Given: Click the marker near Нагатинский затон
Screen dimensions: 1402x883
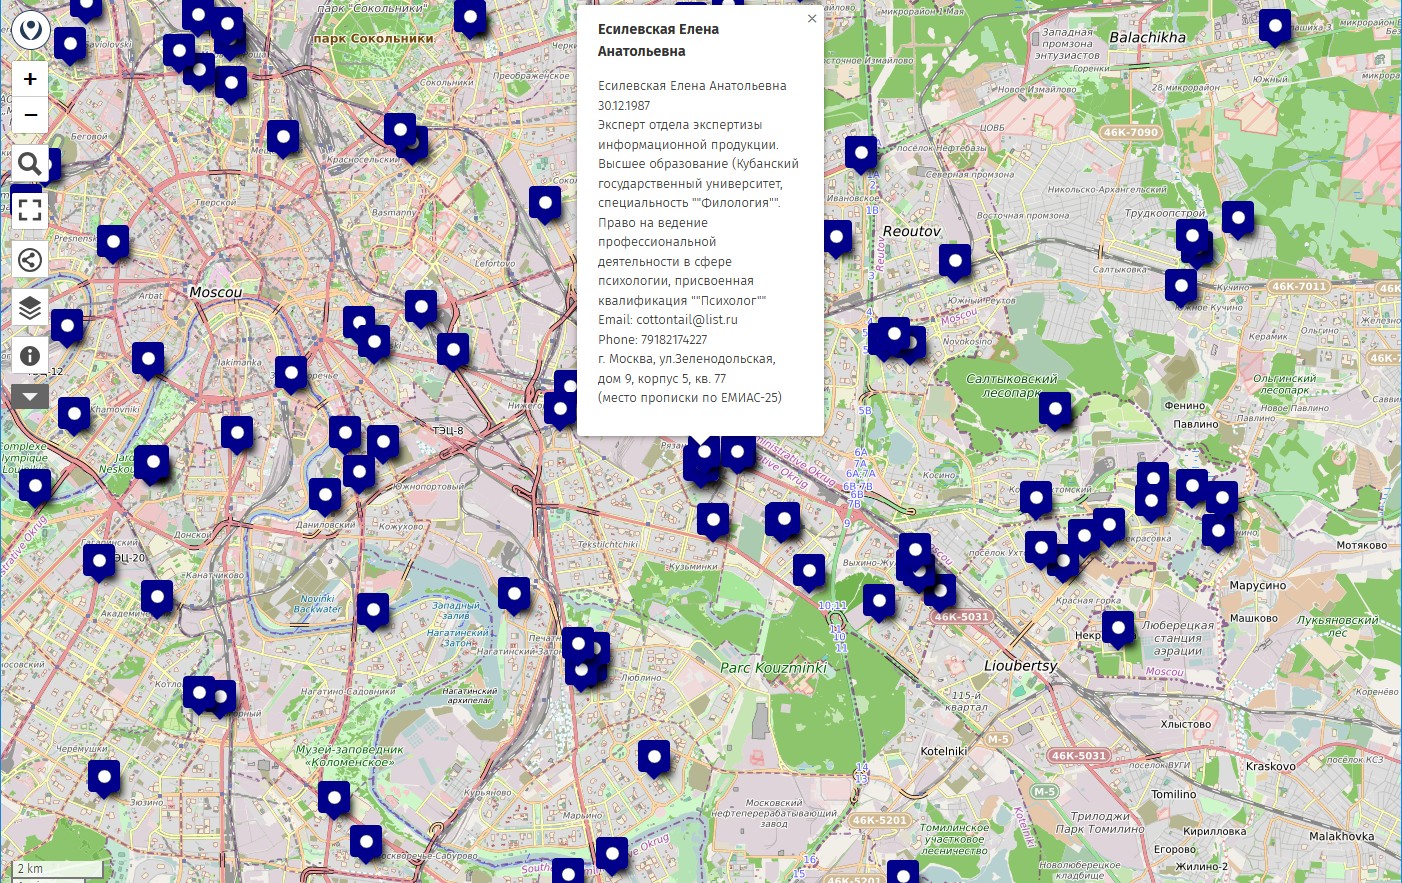Looking at the screenshot, I should [513, 594].
